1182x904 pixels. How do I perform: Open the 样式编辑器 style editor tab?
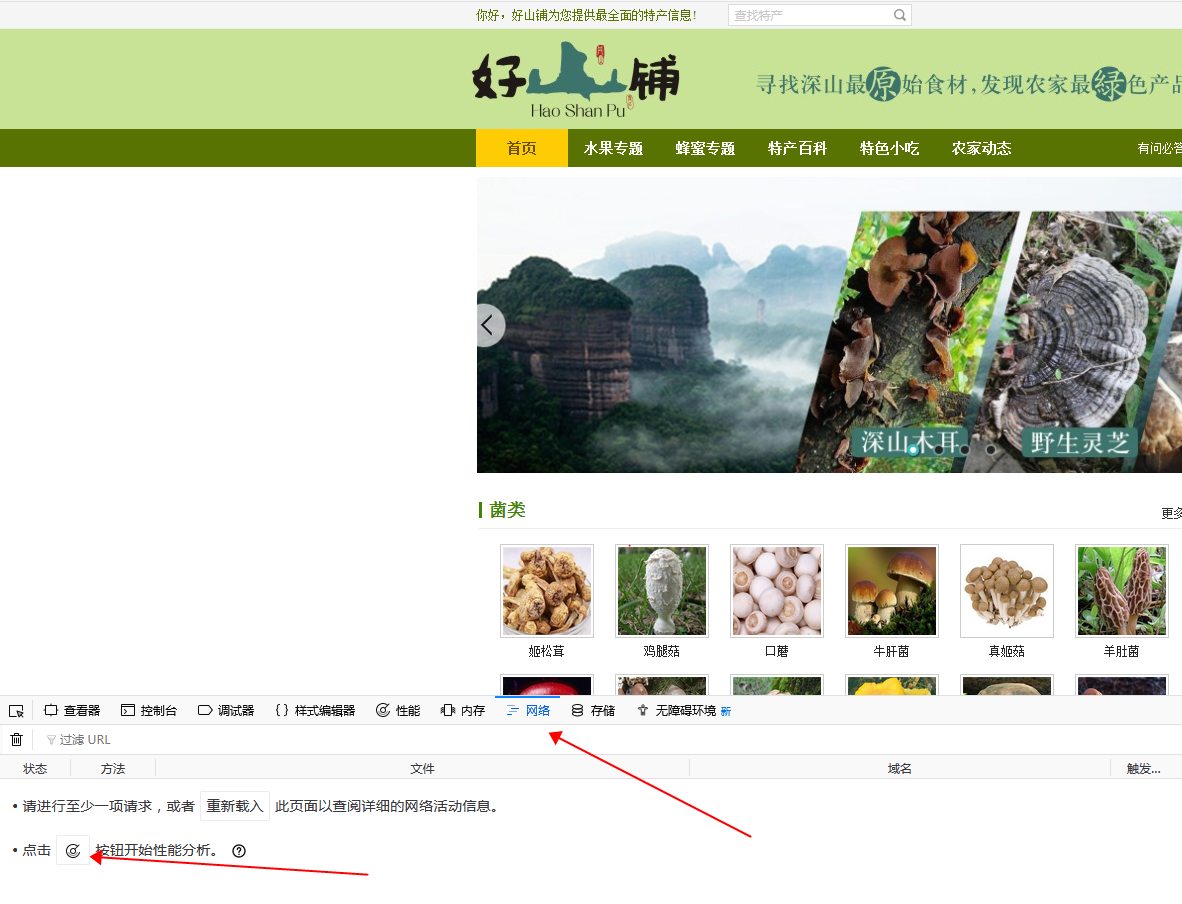point(315,711)
